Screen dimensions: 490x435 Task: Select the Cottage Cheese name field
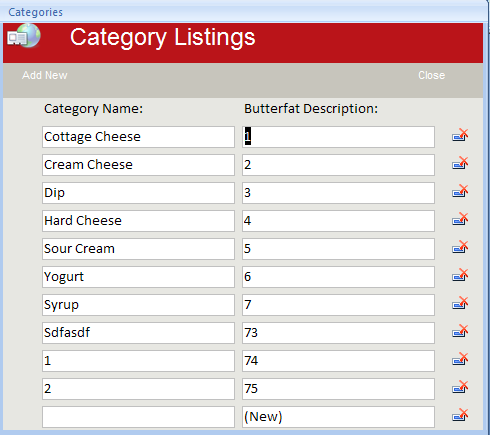pos(138,137)
